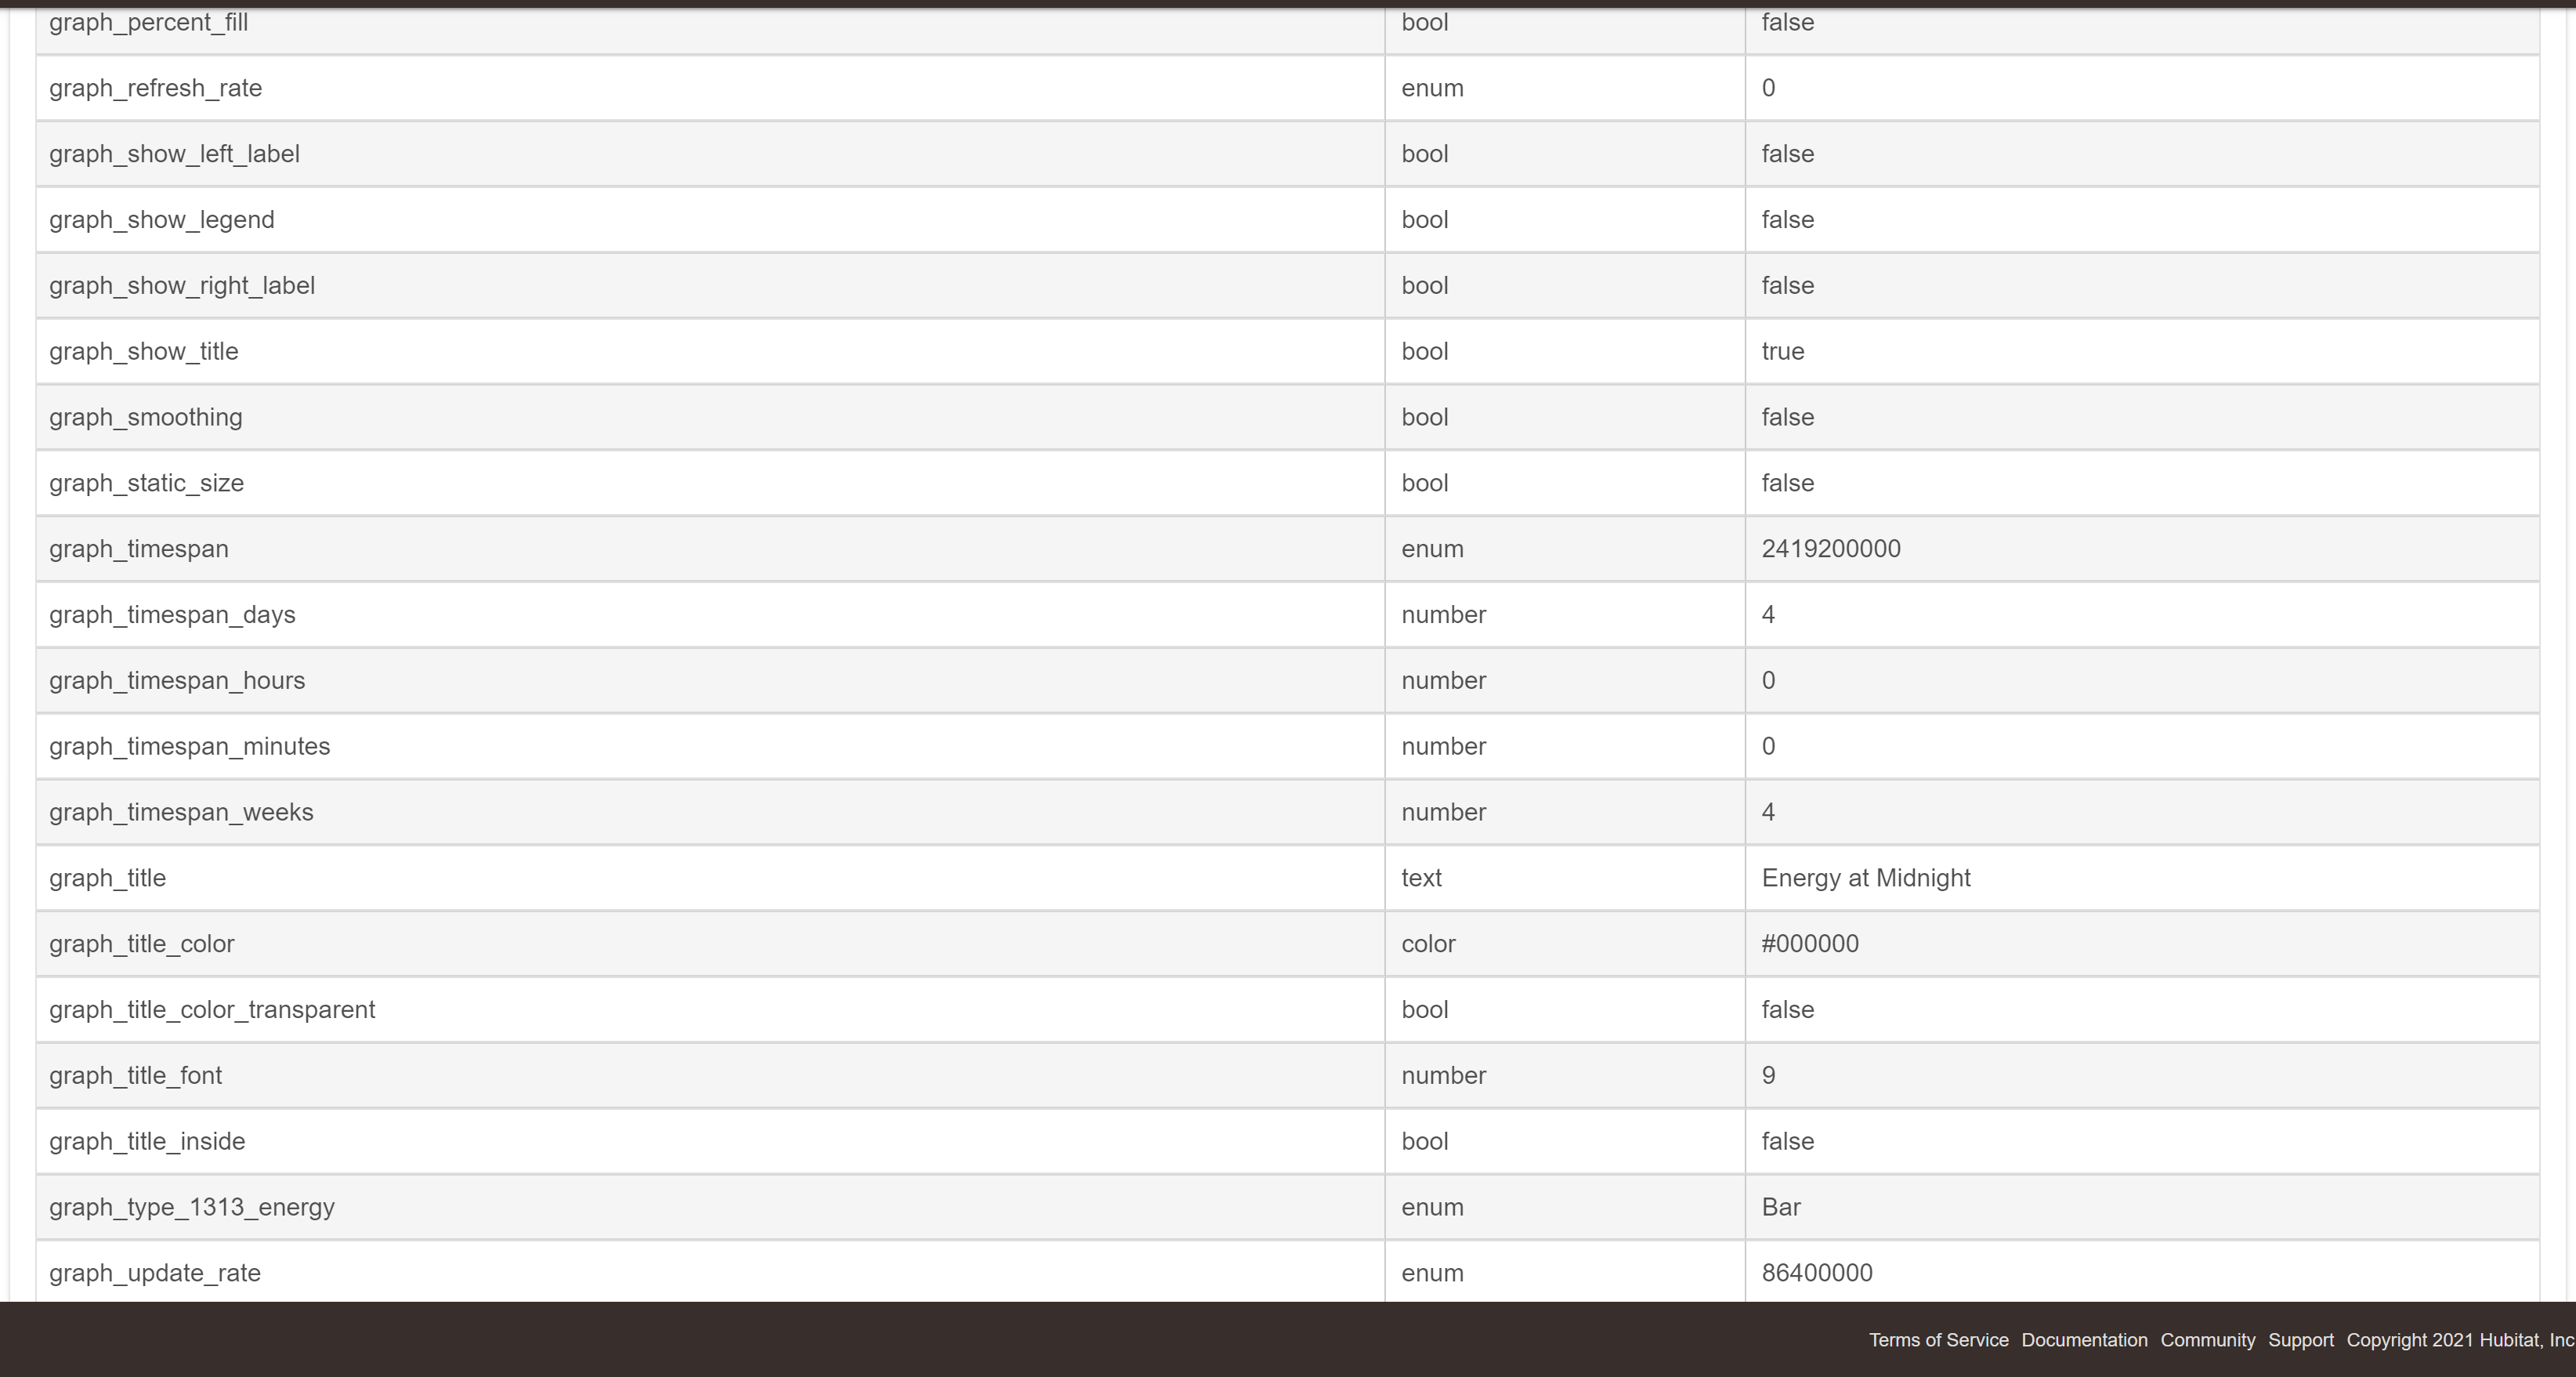Go to the Community footer link
2576x1377 pixels.
click(2207, 1340)
